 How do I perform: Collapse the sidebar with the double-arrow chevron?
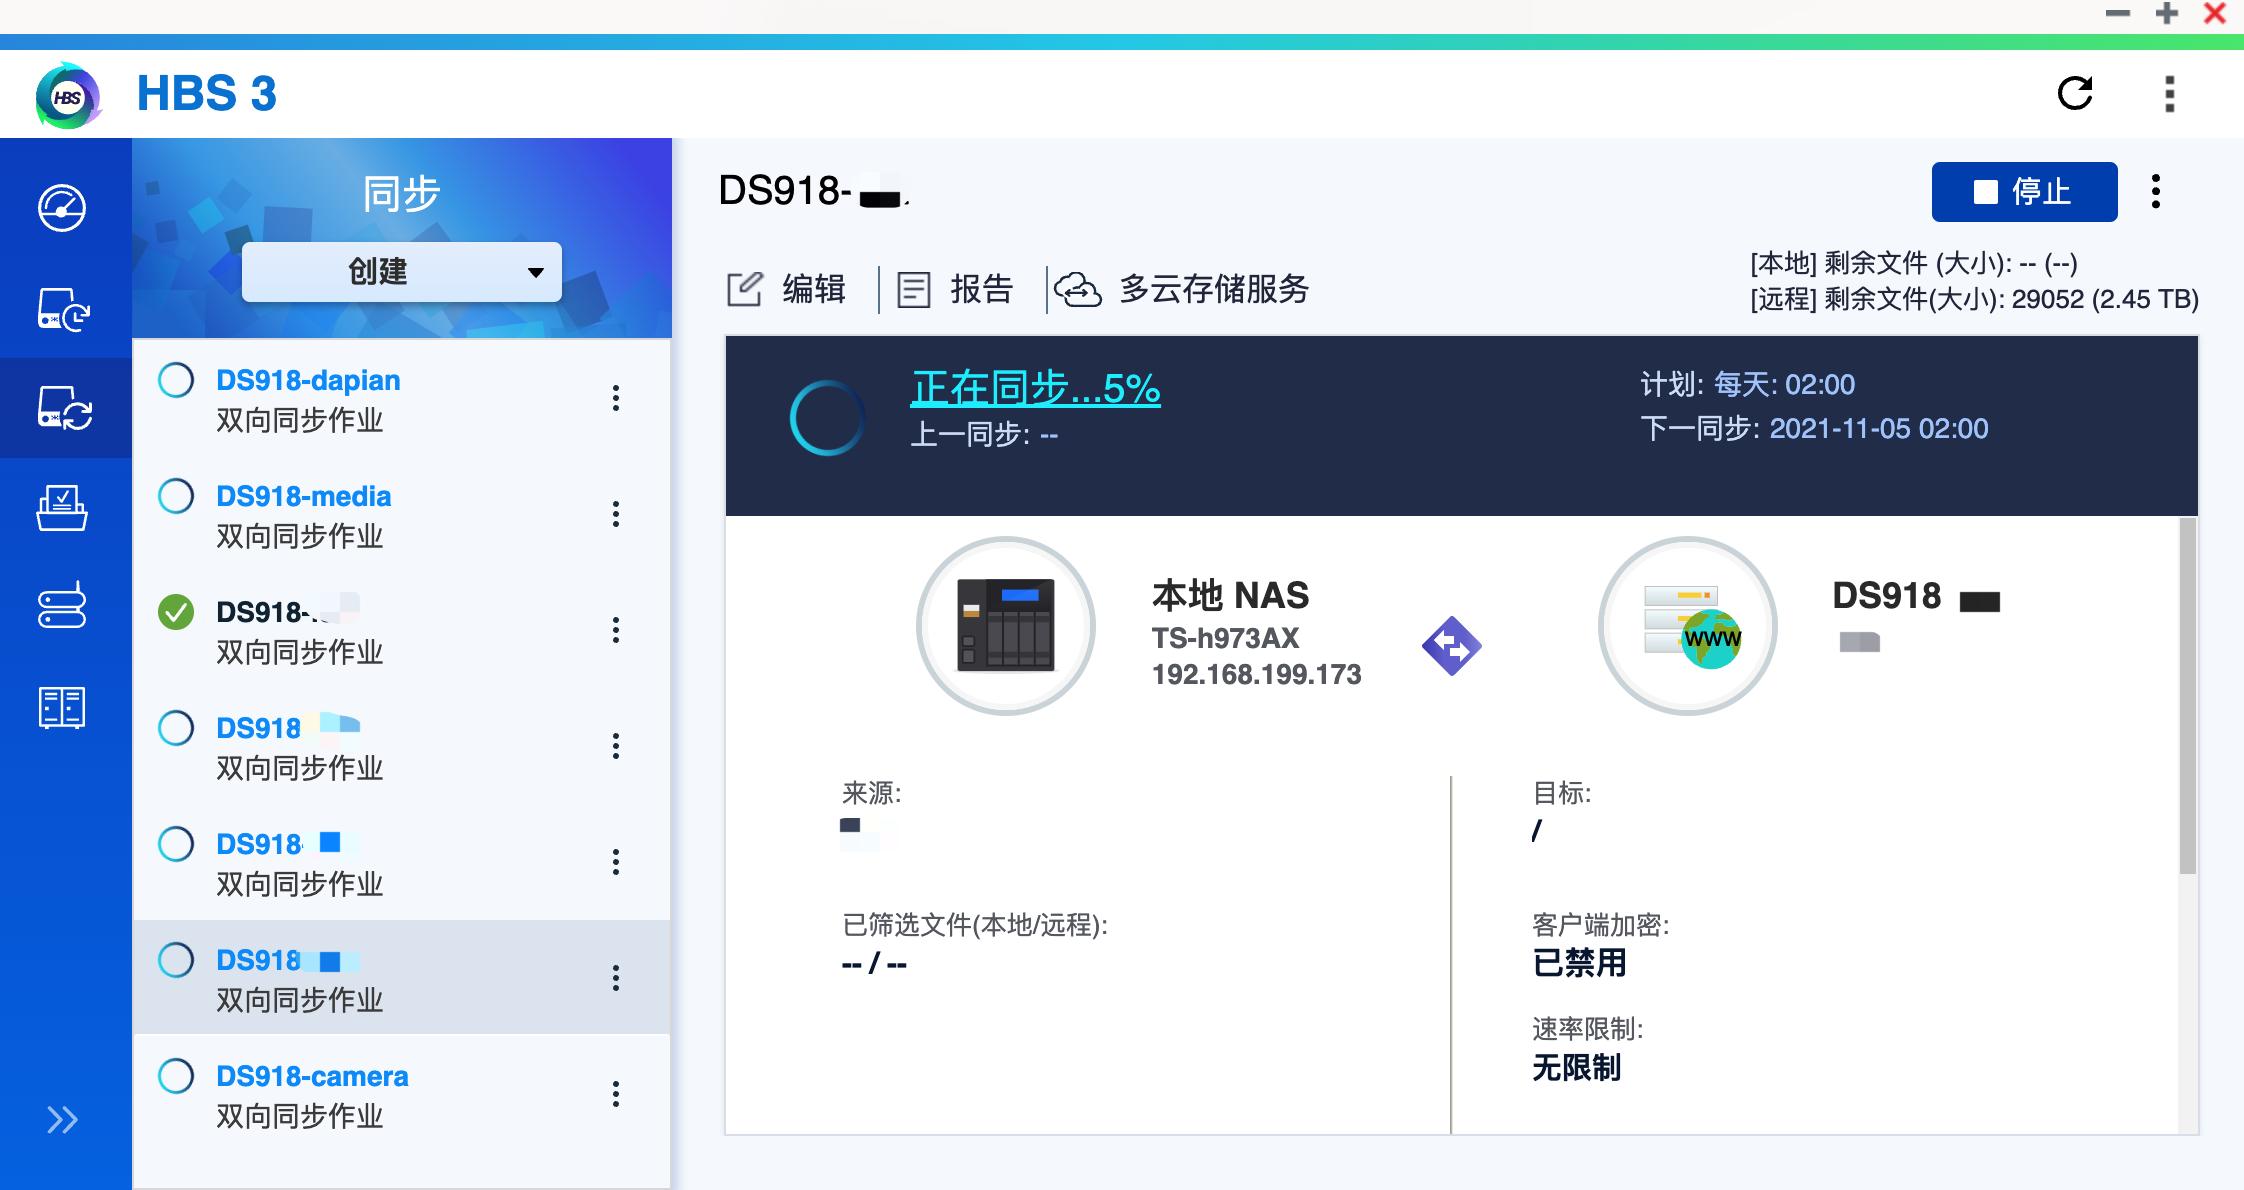click(x=61, y=1120)
